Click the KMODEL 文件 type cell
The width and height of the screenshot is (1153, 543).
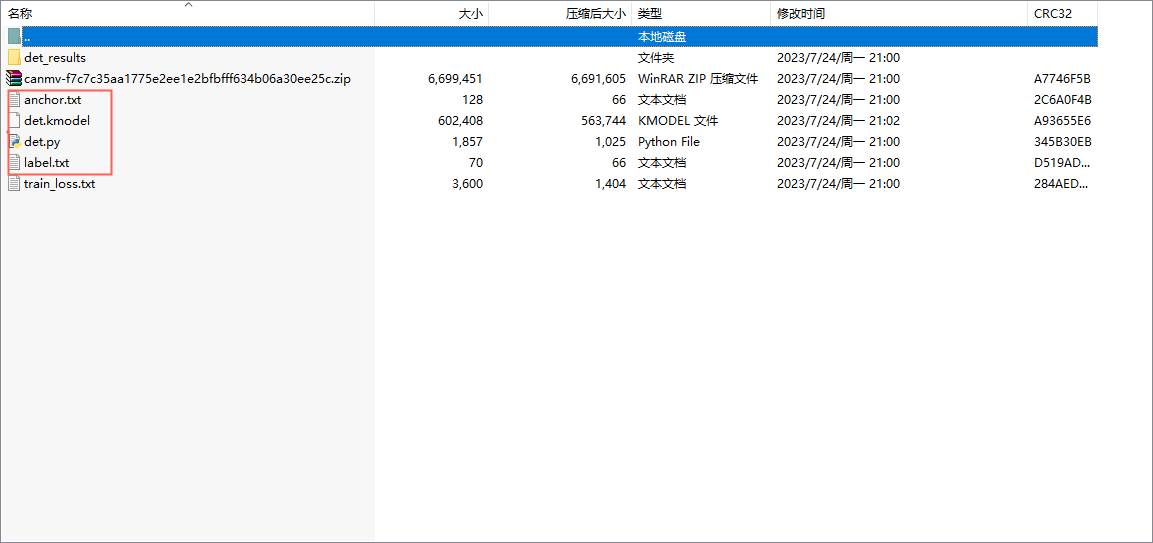(678, 121)
